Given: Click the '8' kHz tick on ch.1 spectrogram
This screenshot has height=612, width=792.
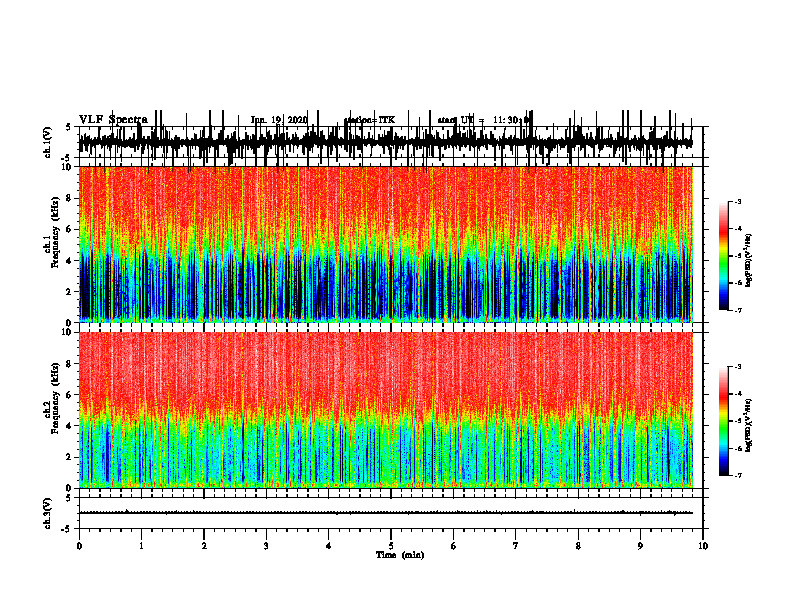Looking at the screenshot, I should (x=69, y=198).
